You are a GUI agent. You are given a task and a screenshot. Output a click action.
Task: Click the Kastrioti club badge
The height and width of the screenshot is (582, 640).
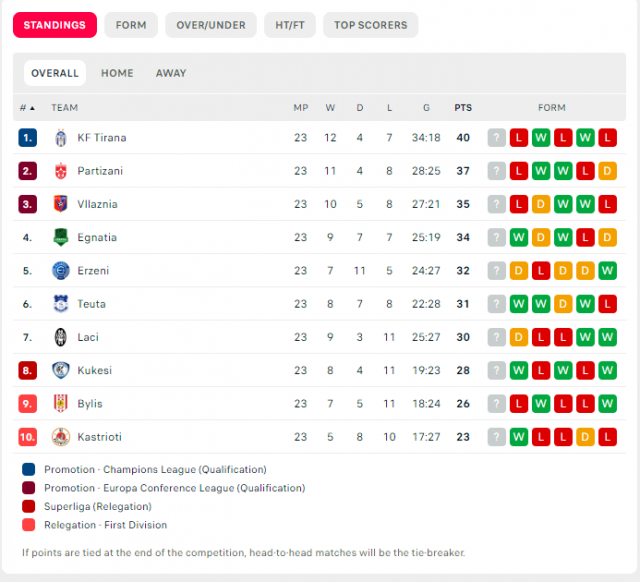pos(61,437)
